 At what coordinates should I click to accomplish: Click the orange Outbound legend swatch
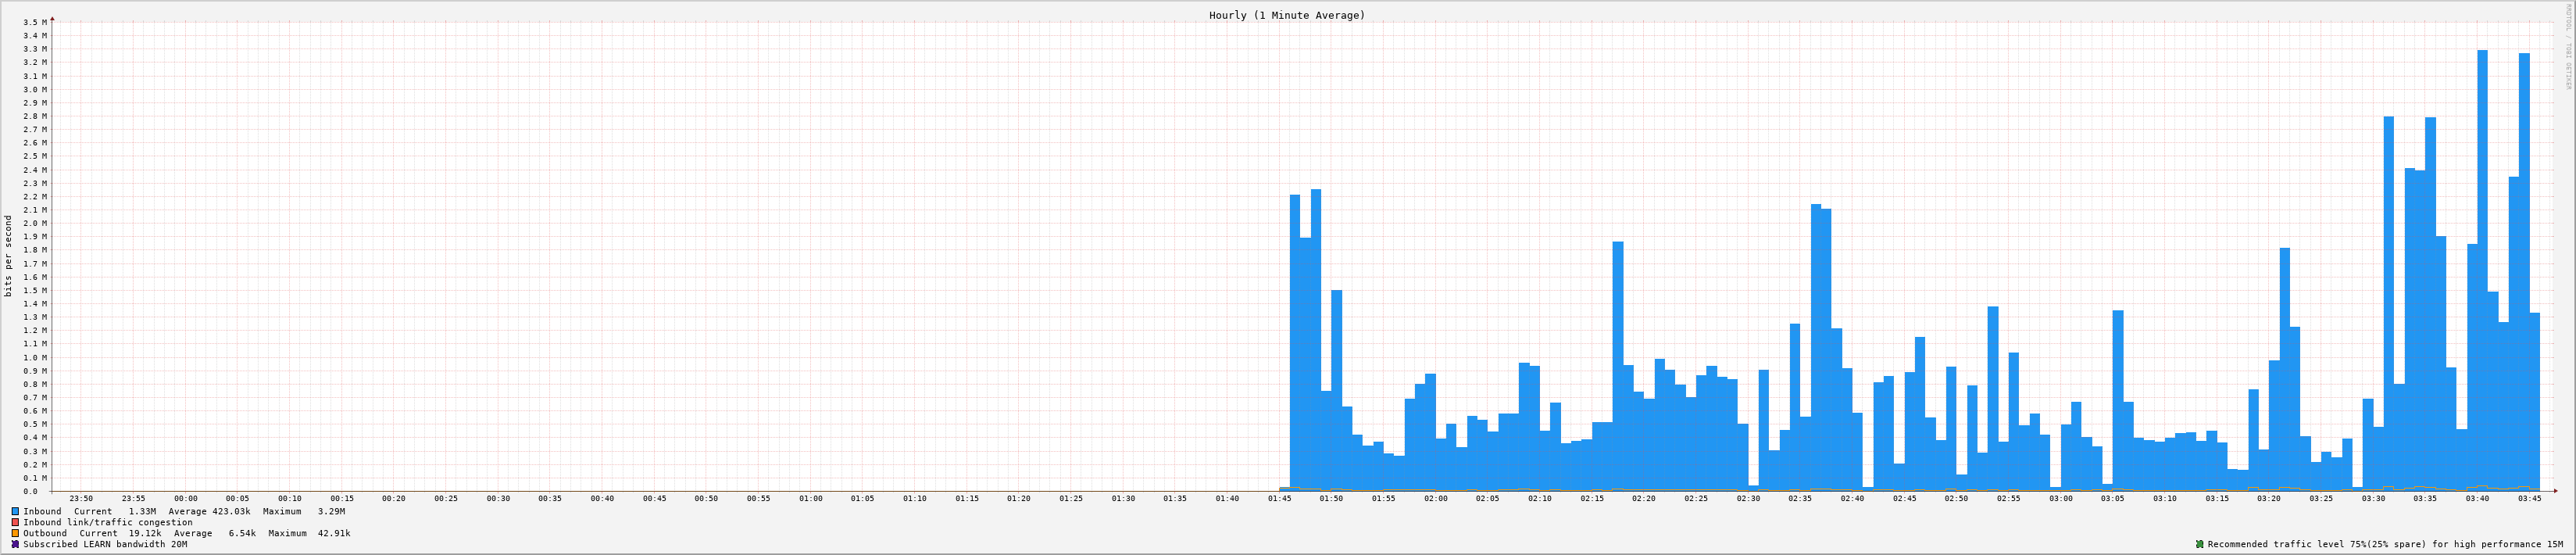coord(15,533)
